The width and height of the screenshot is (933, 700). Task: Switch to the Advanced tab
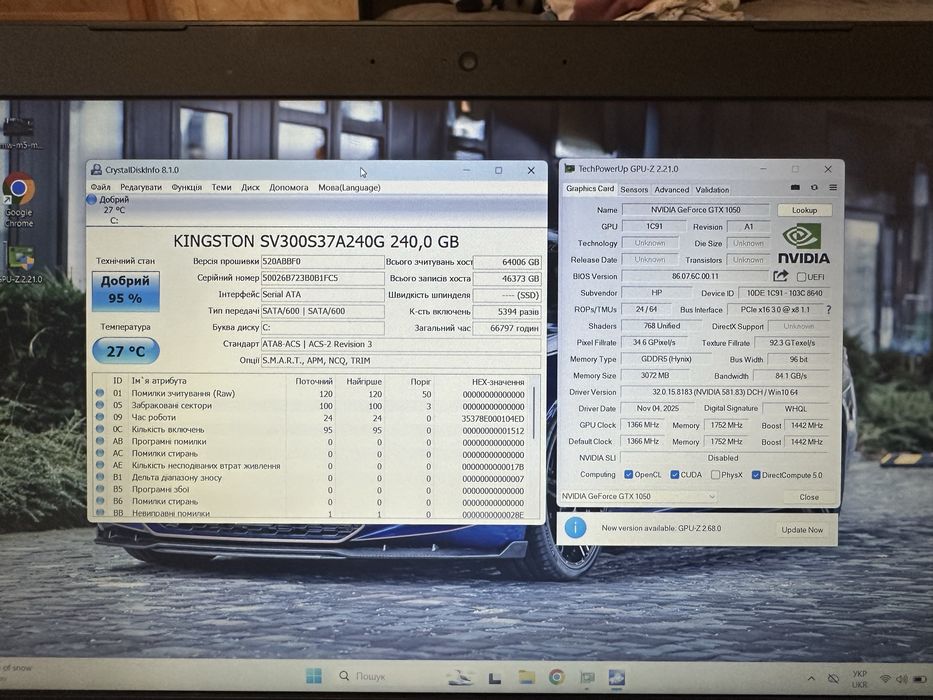671,189
